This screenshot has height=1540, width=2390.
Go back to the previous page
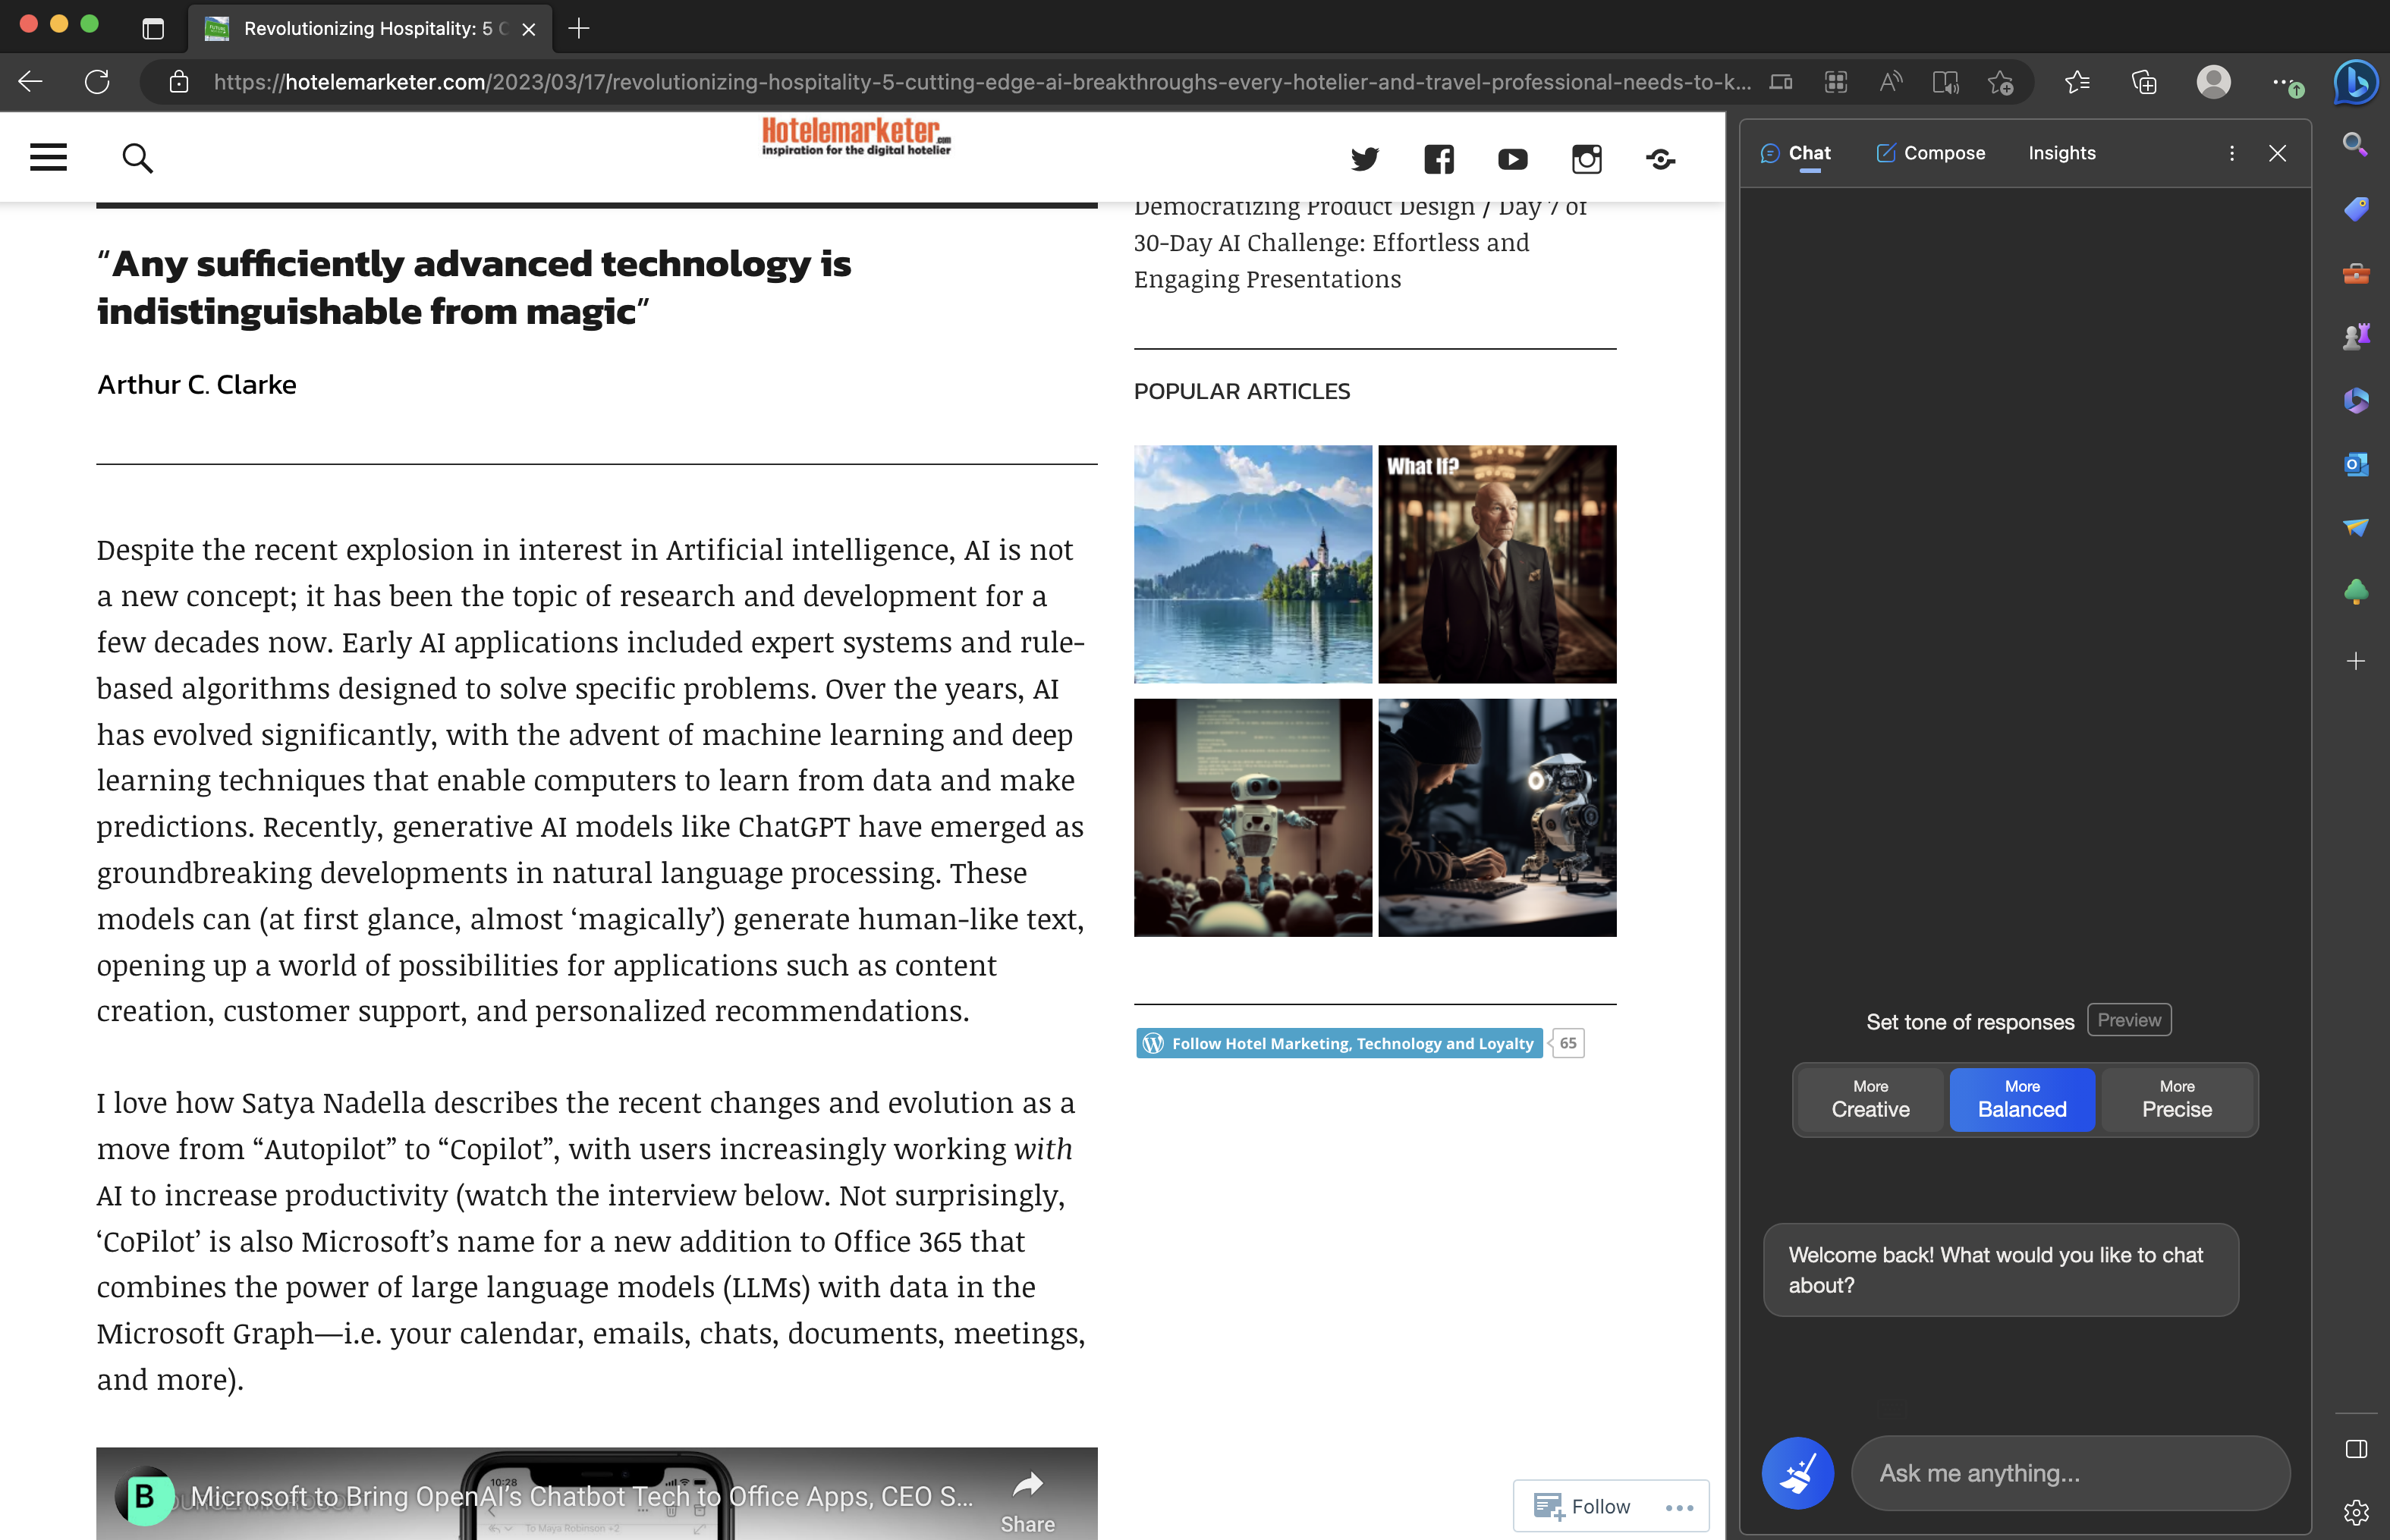[x=31, y=82]
